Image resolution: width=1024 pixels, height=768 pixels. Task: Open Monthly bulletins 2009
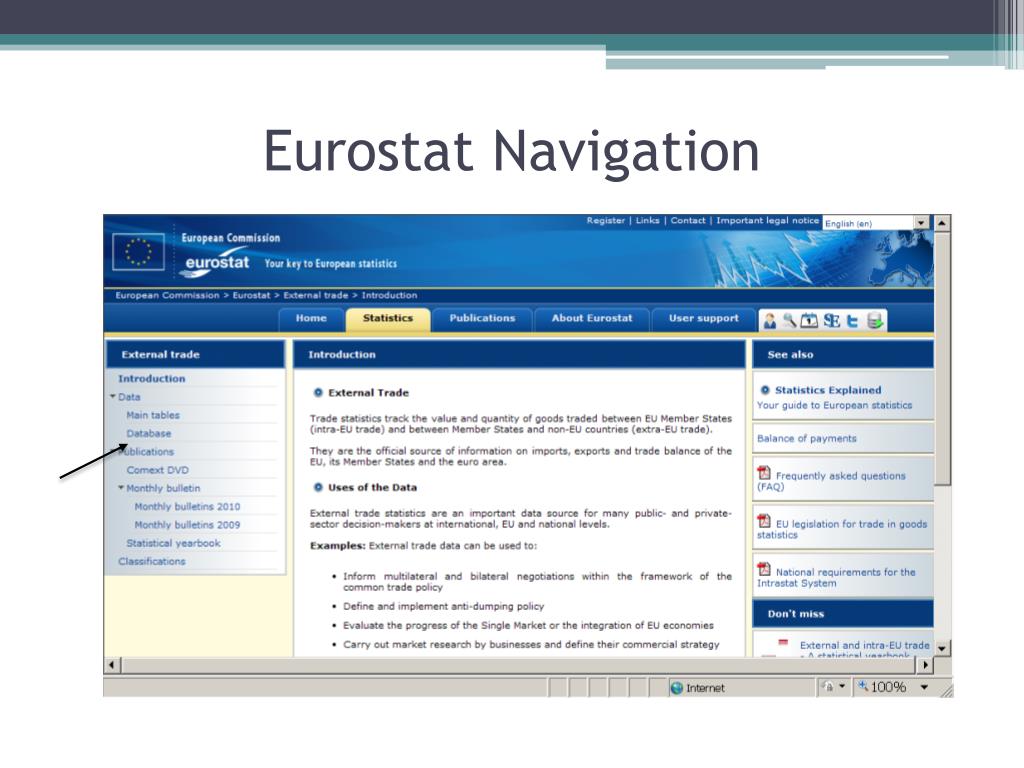tap(187, 524)
